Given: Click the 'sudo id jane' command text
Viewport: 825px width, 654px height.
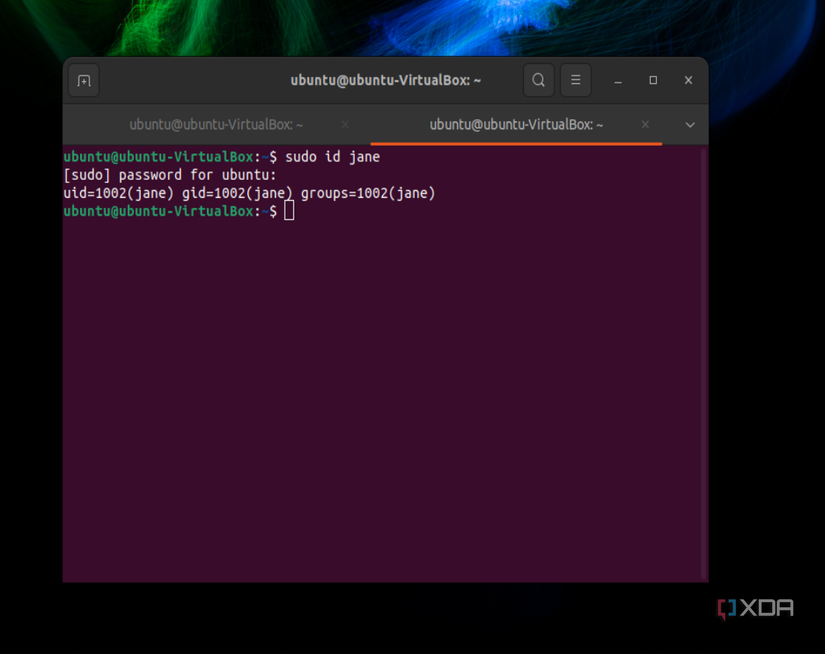Looking at the screenshot, I should pos(332,157).
